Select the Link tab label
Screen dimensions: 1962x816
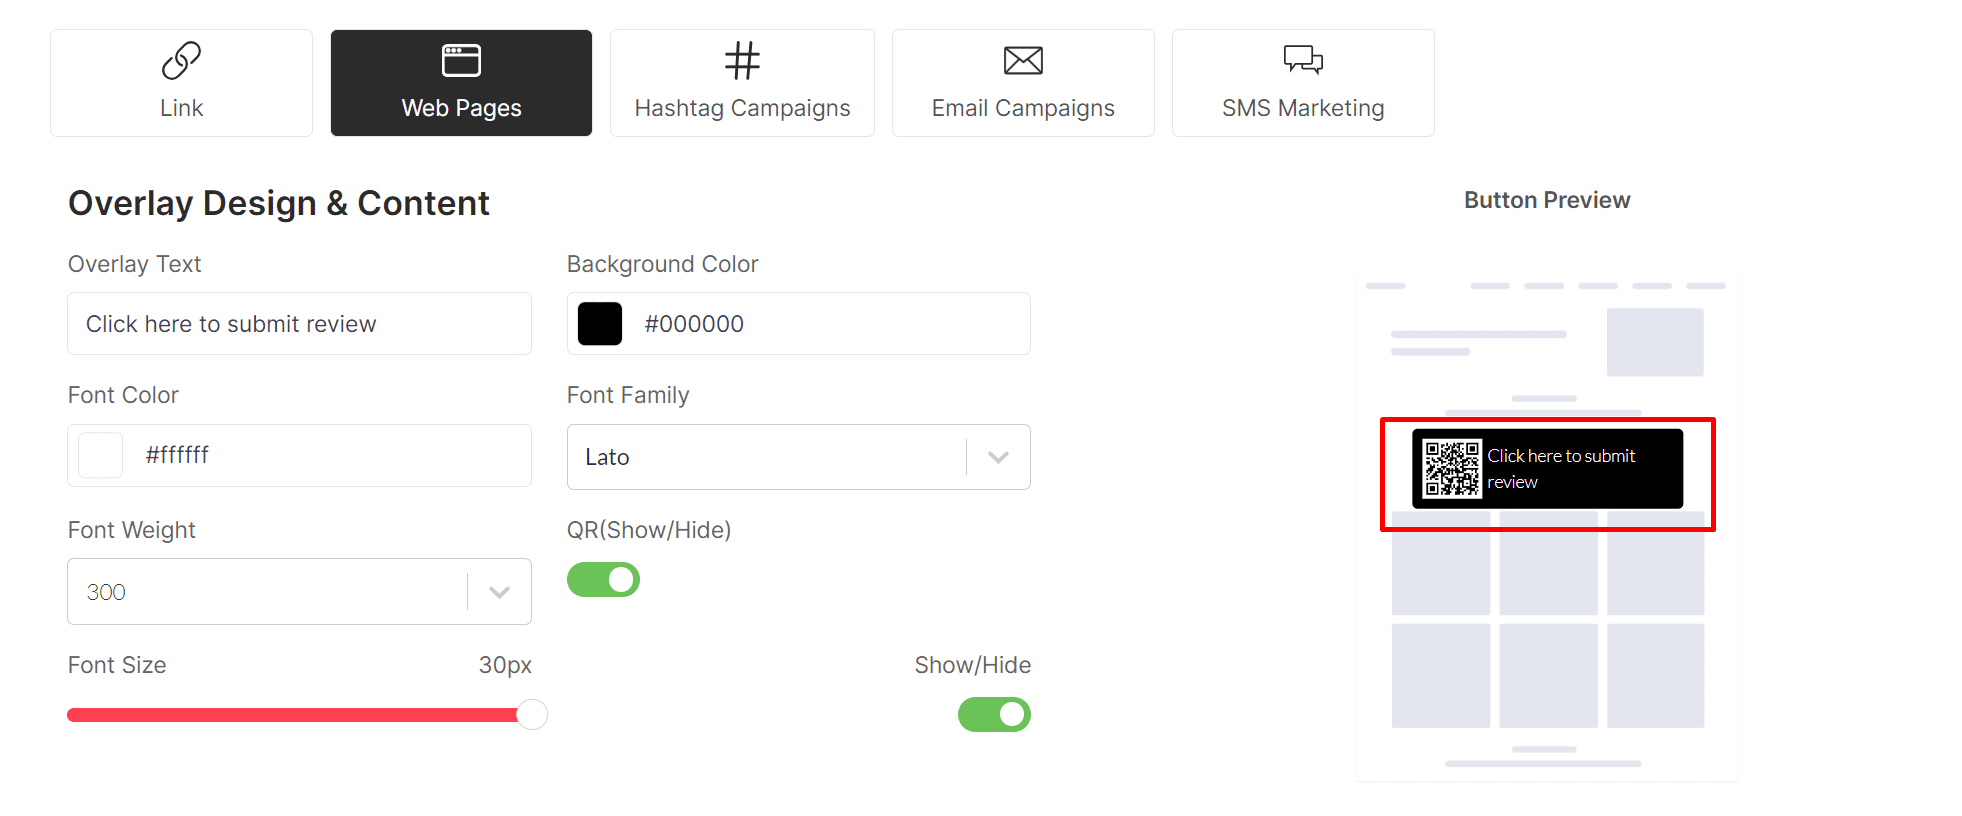click(x=181, y=108)
